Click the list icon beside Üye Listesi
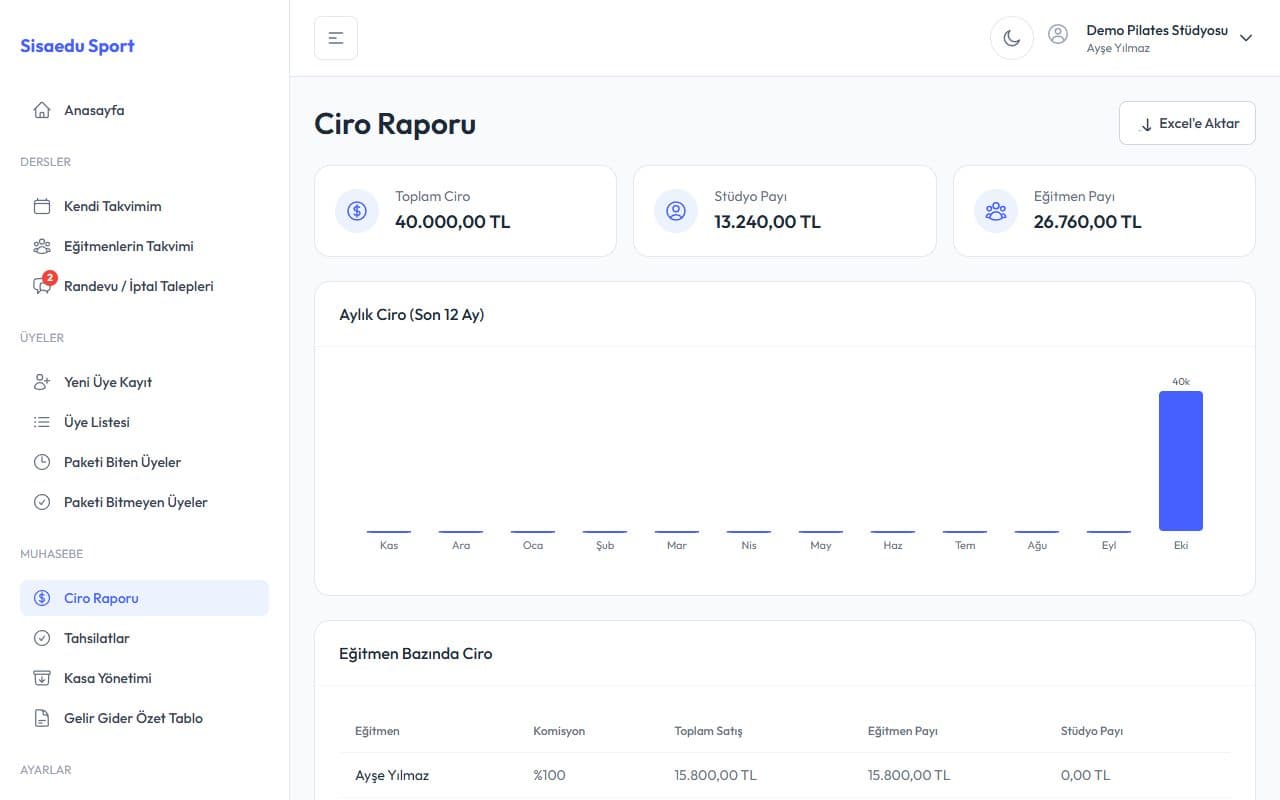This screenshot has width=1280, height=800. pyautogui.click(x=42, y=422)
